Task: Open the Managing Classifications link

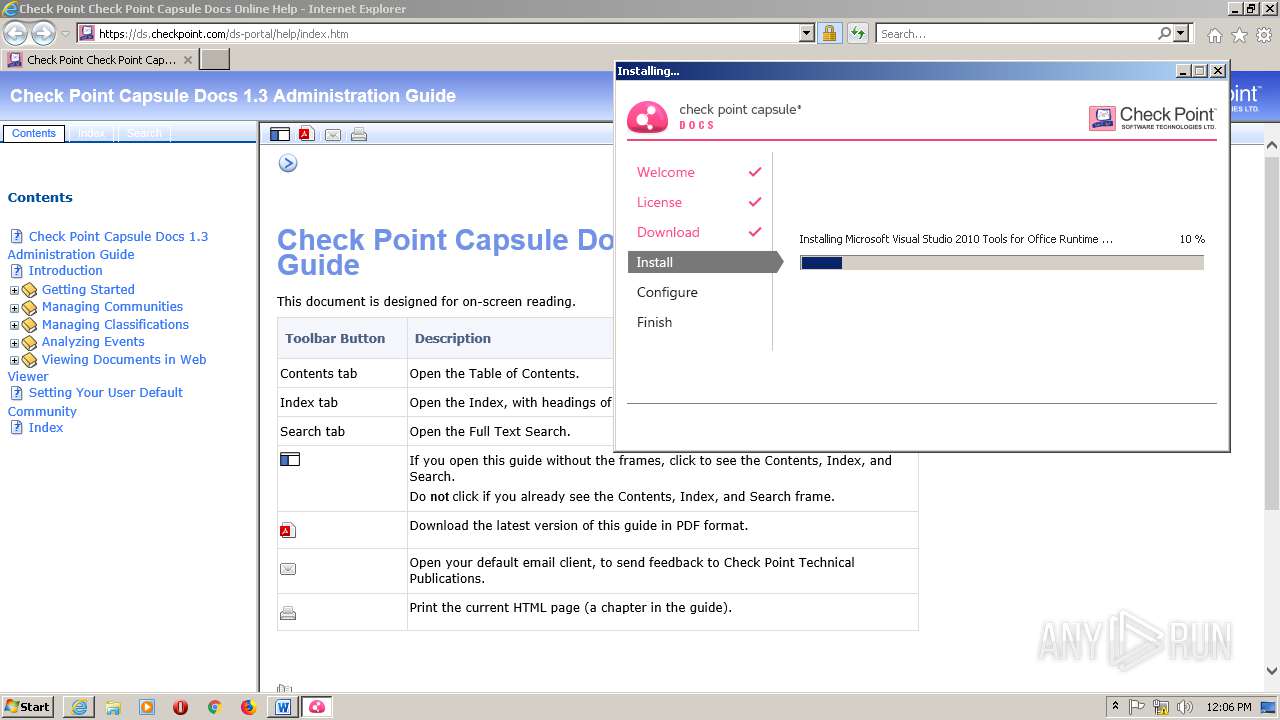Action: (115, 325)
